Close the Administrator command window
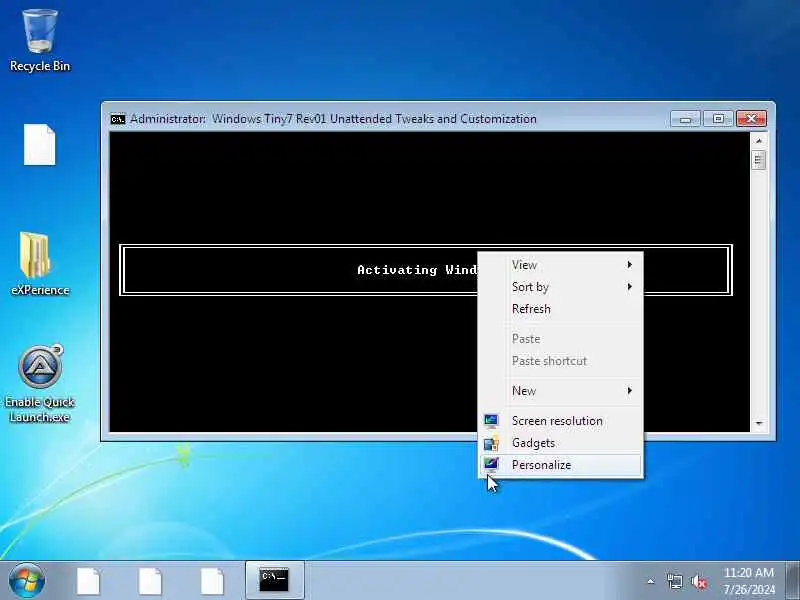This screenshot has height=600, width=800. click(751, 119)
